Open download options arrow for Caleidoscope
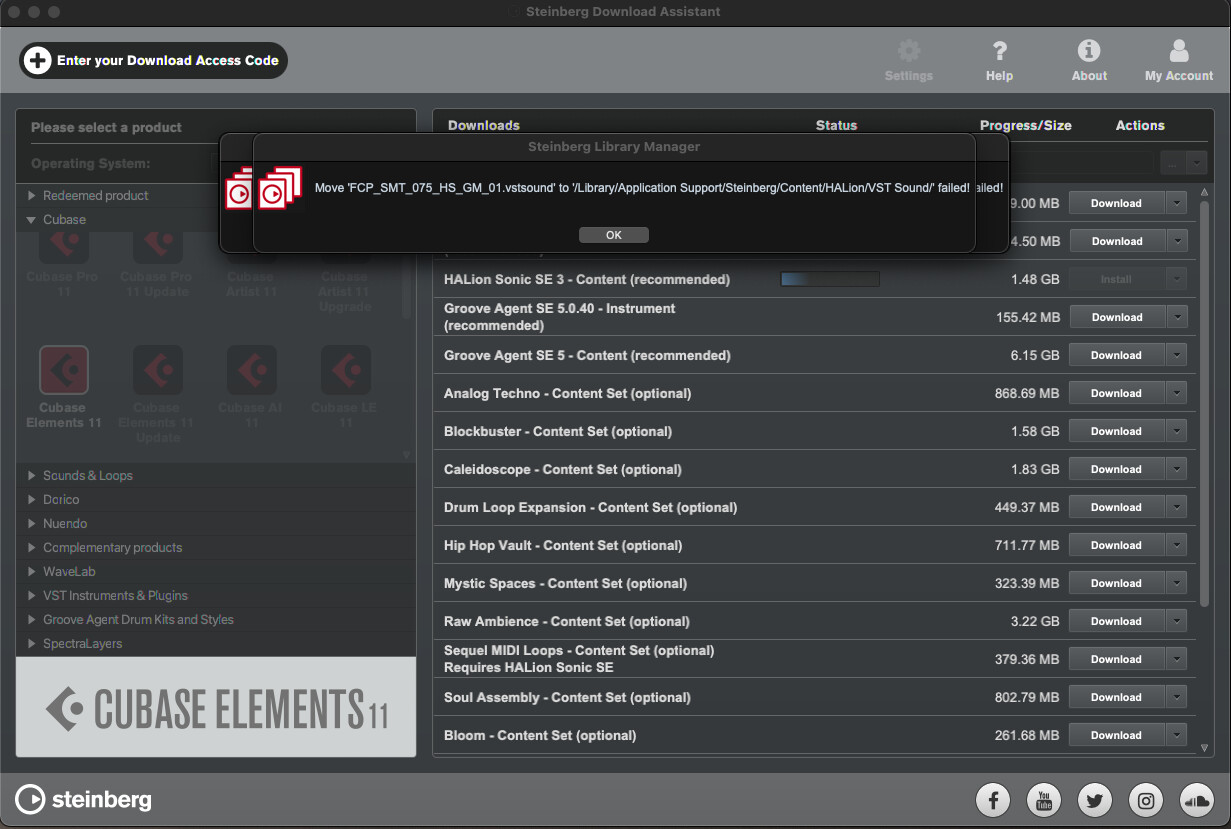 point(1177,469)
